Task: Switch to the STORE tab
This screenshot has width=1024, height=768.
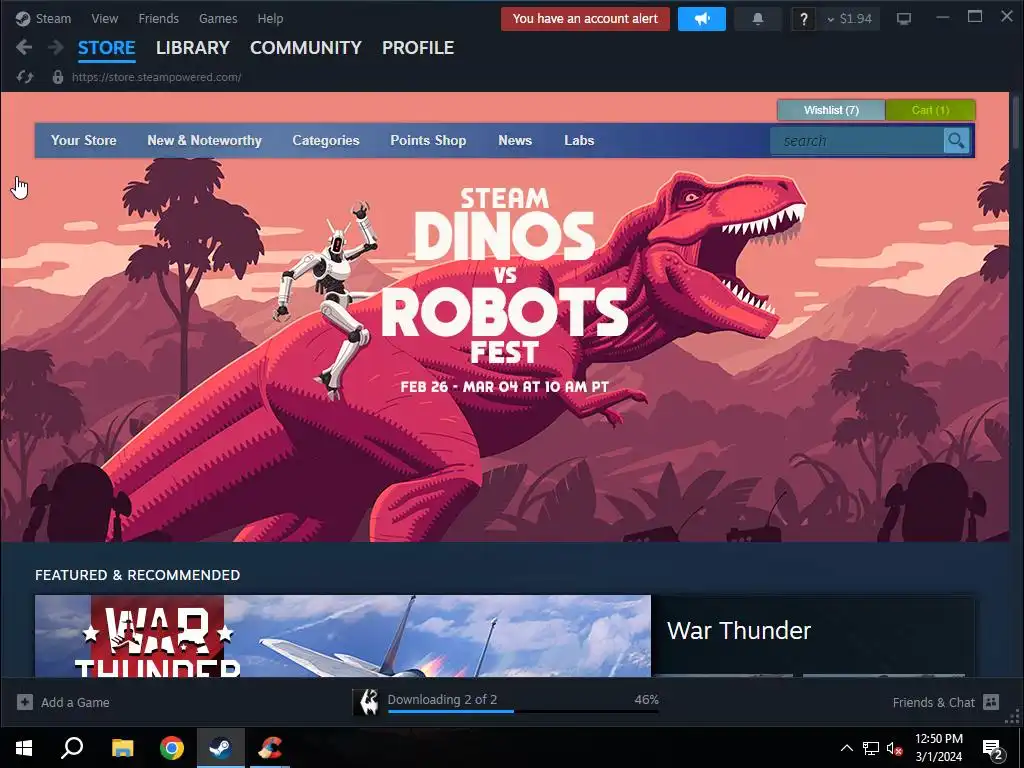Action: 106,48
